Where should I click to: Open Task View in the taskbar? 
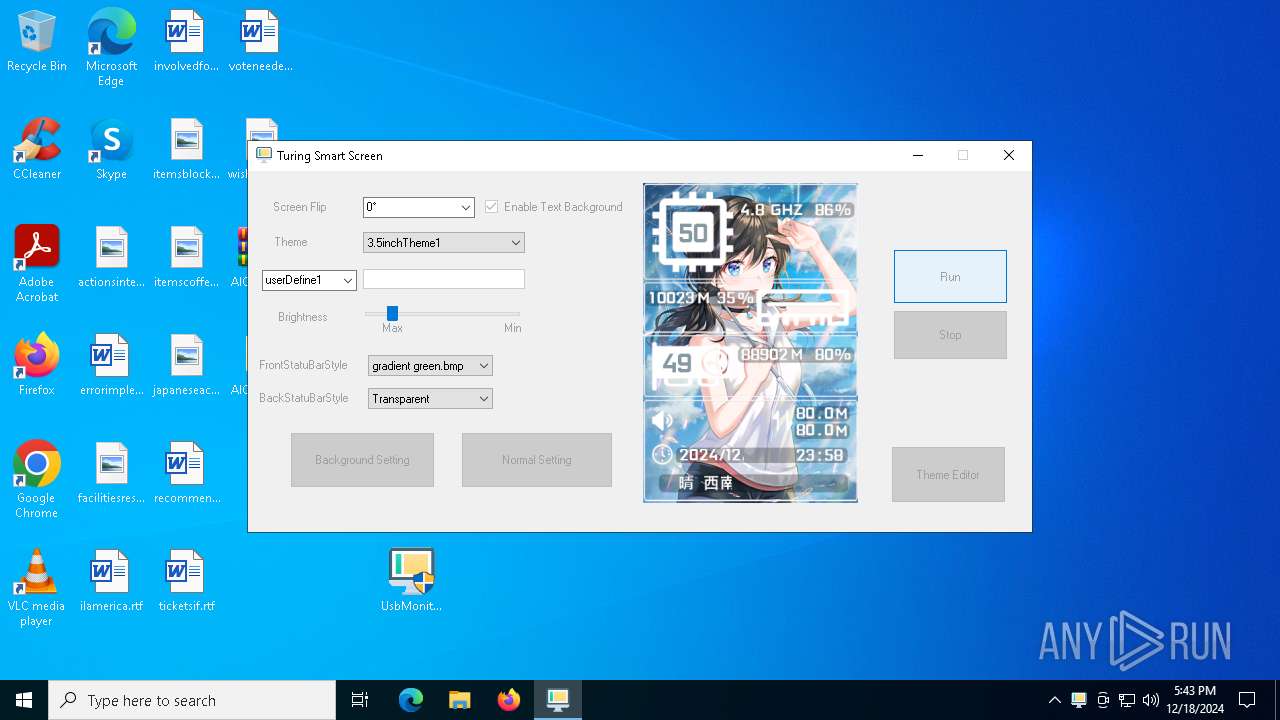click(360, 700)
